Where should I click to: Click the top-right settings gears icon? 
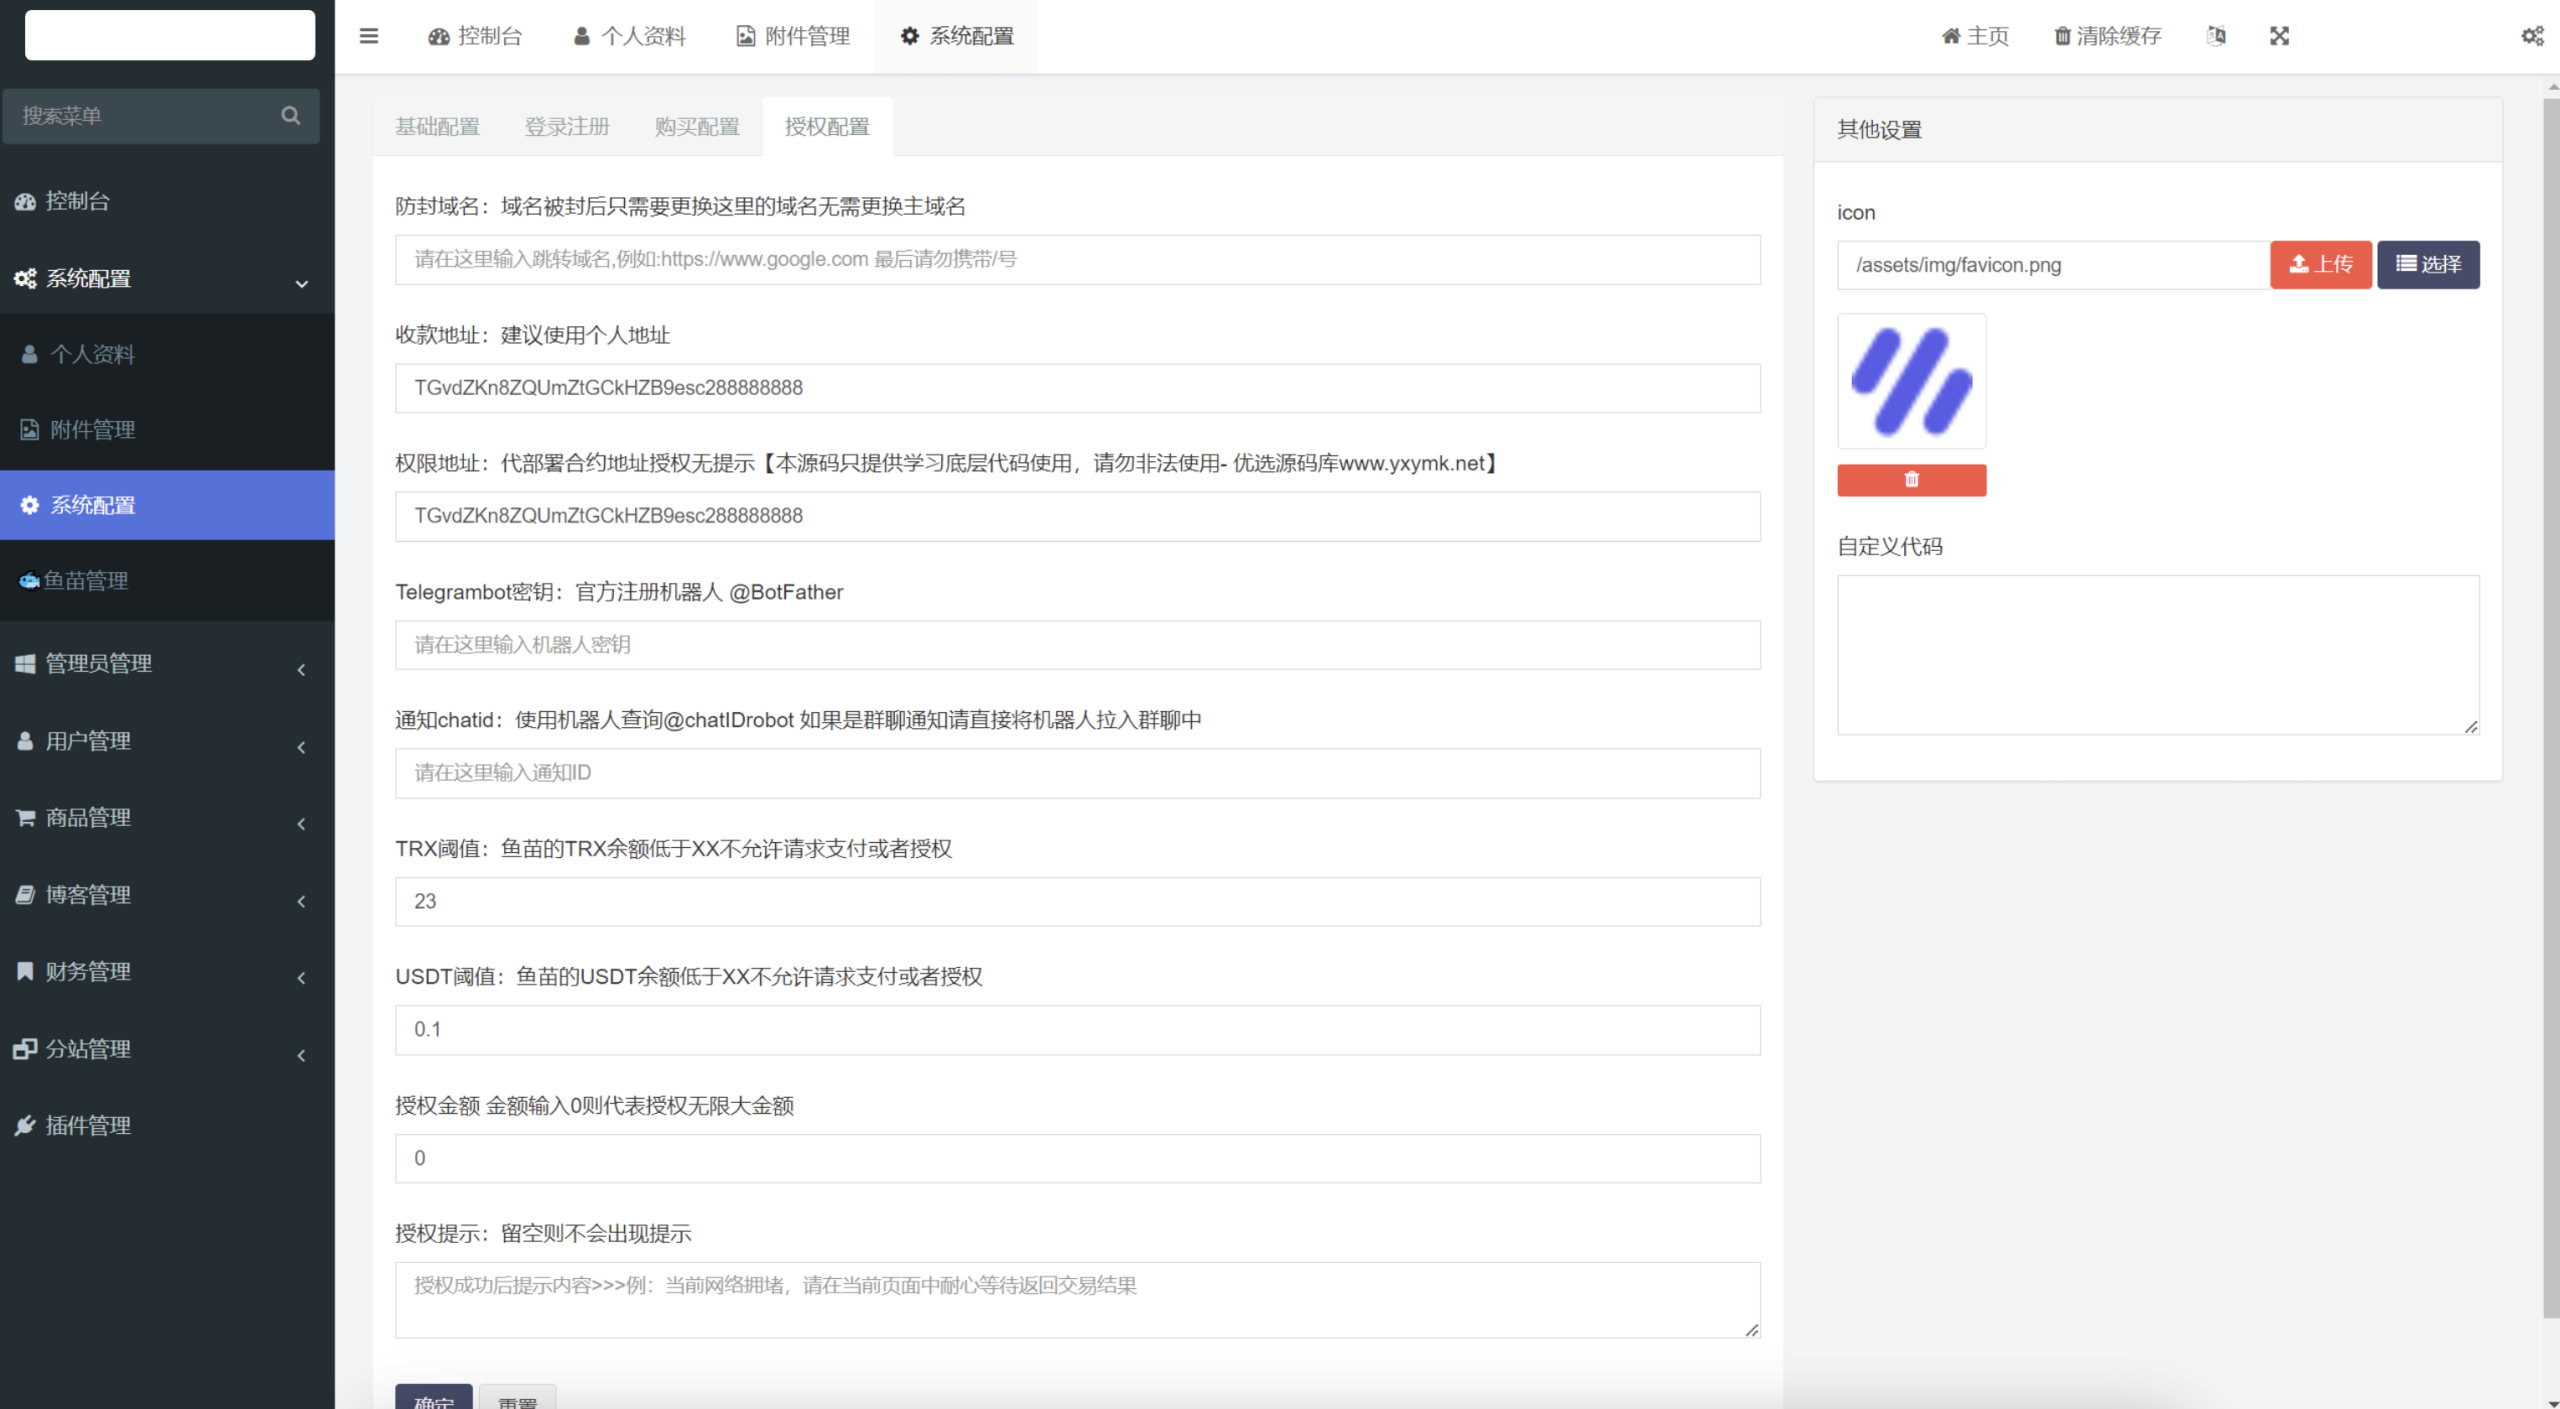(2531, 36)
